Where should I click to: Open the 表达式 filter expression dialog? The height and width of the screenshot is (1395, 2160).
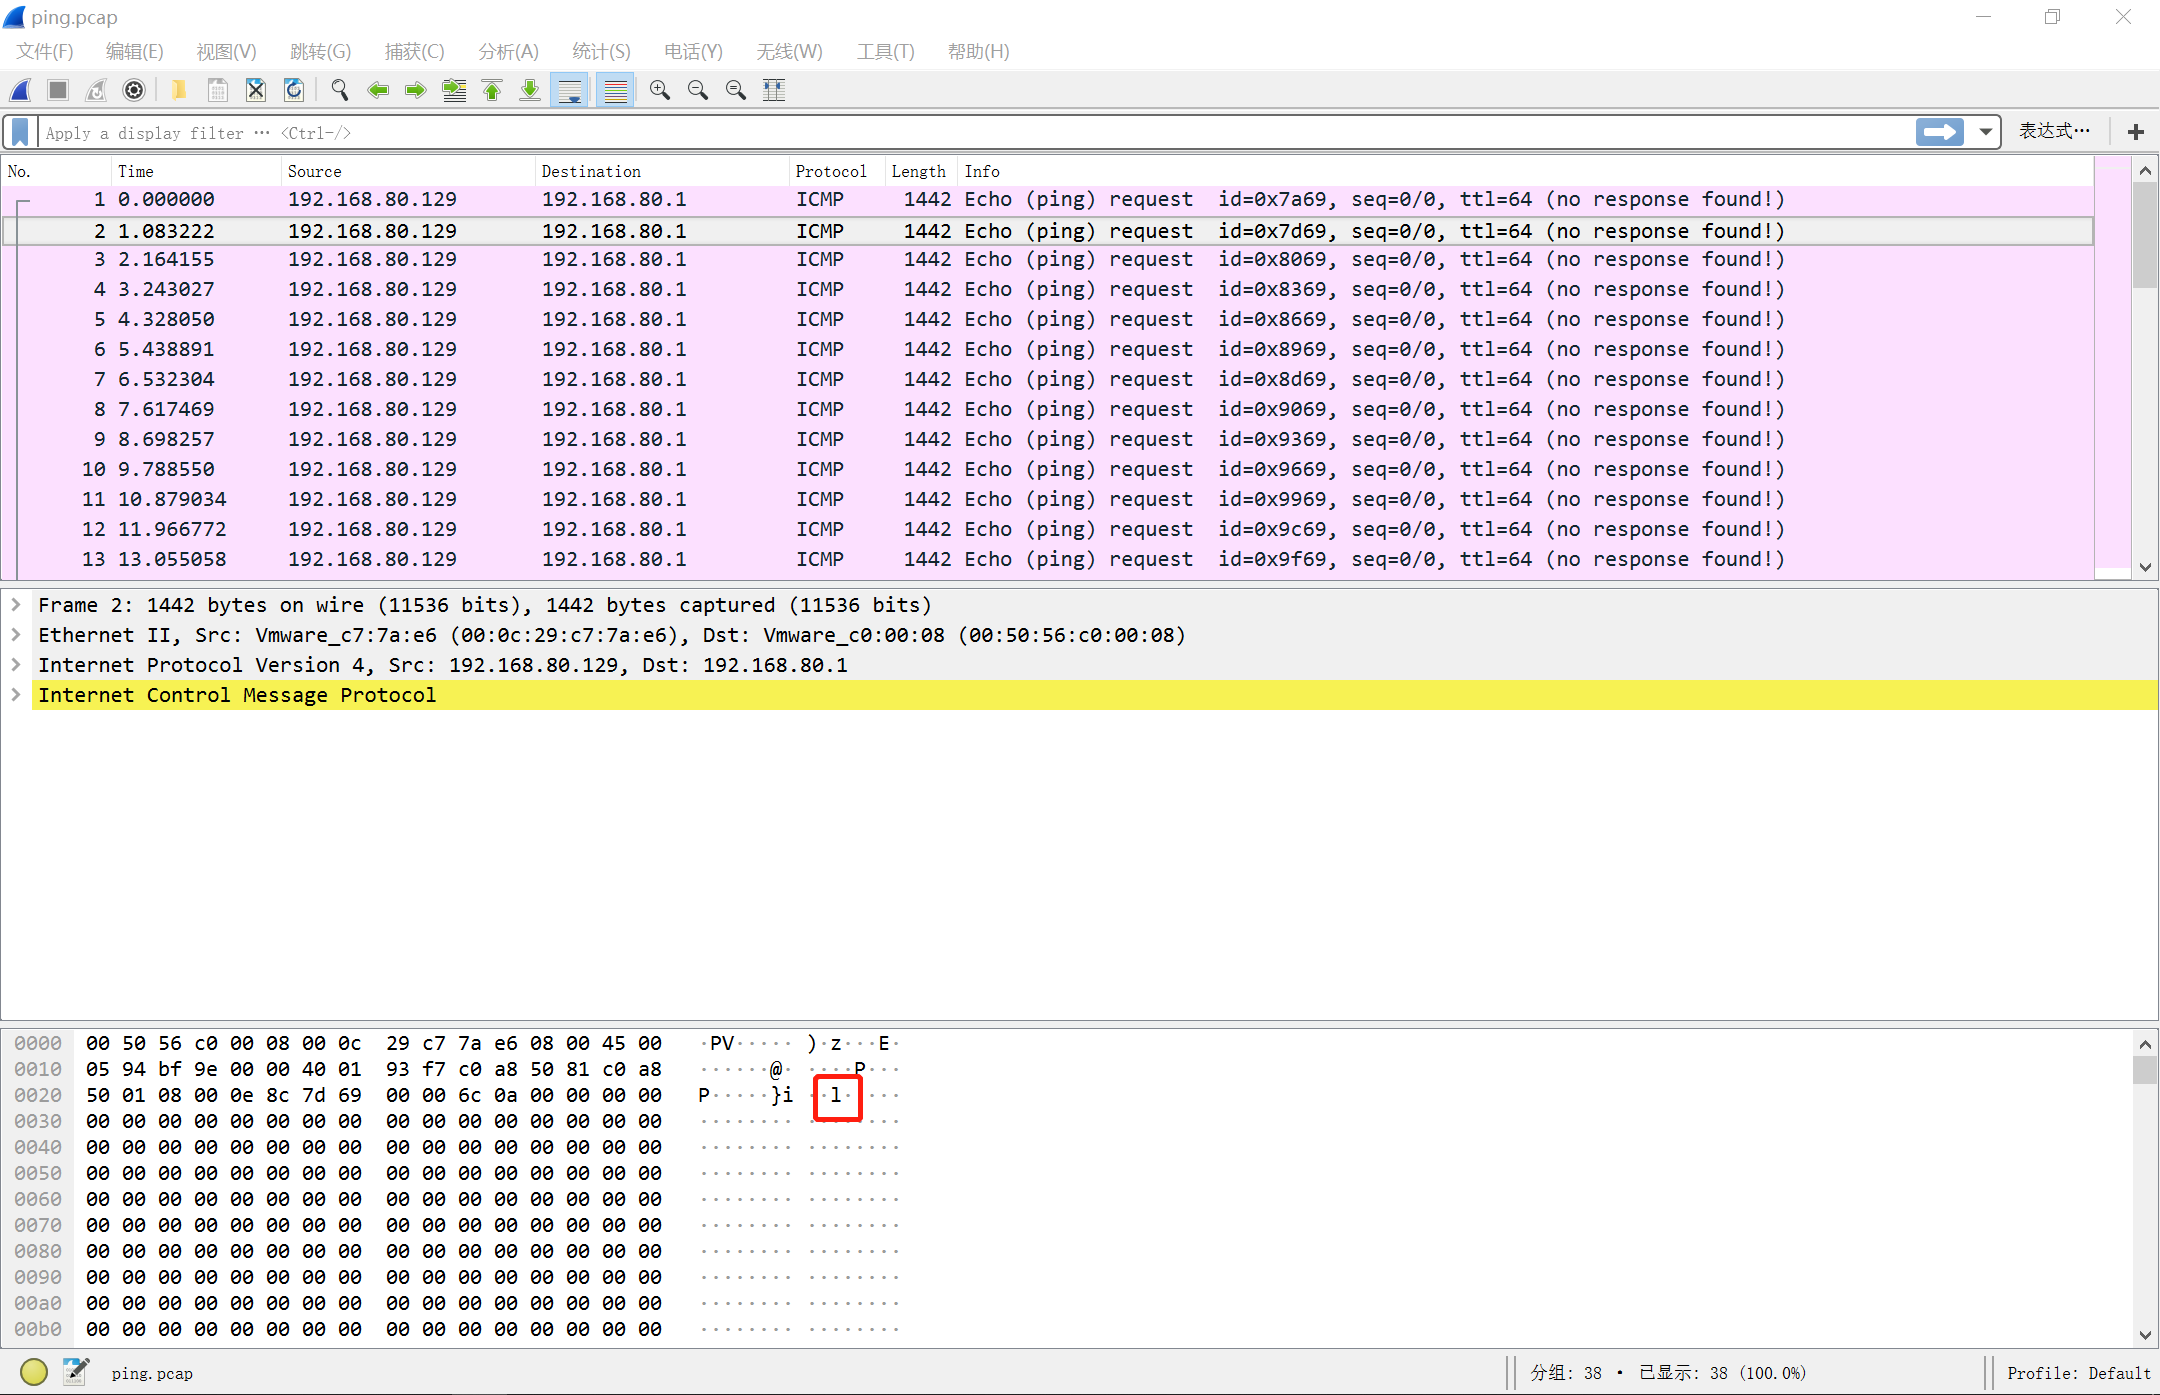click(x=2053, y=130)
